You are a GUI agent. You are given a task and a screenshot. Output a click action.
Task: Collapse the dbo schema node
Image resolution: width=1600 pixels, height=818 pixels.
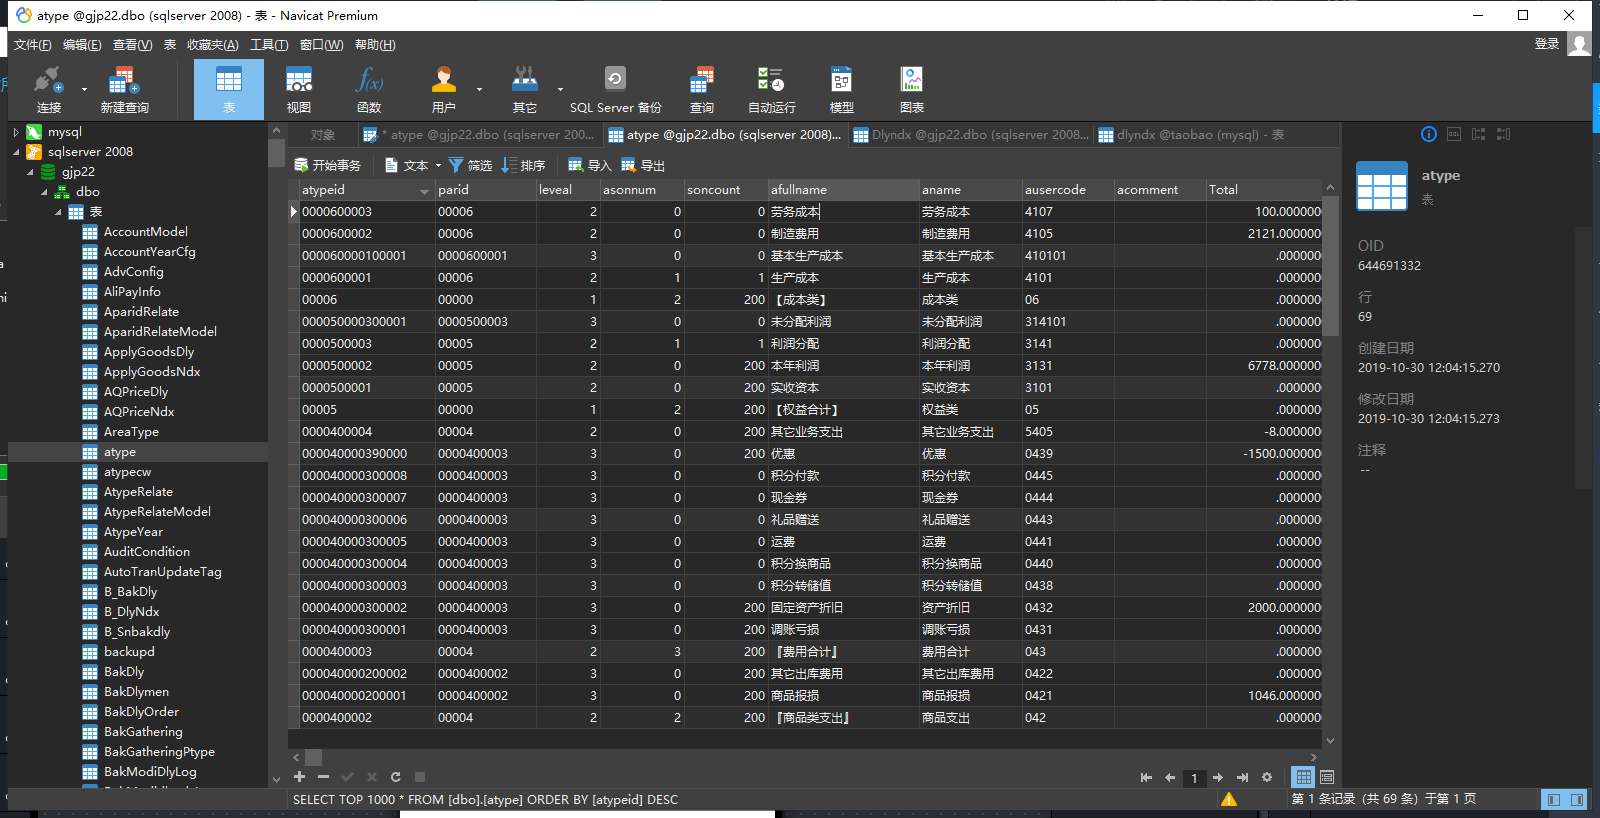point(44,192)
